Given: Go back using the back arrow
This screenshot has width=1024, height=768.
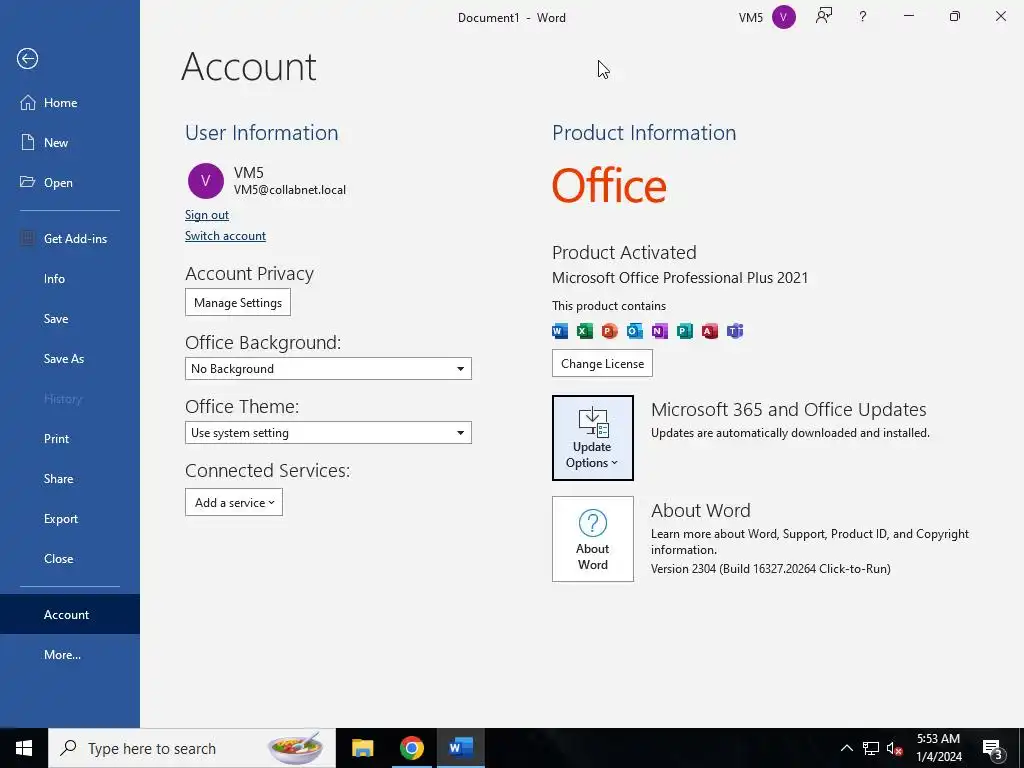Looking at the screenshot, I should click(27, 59).
